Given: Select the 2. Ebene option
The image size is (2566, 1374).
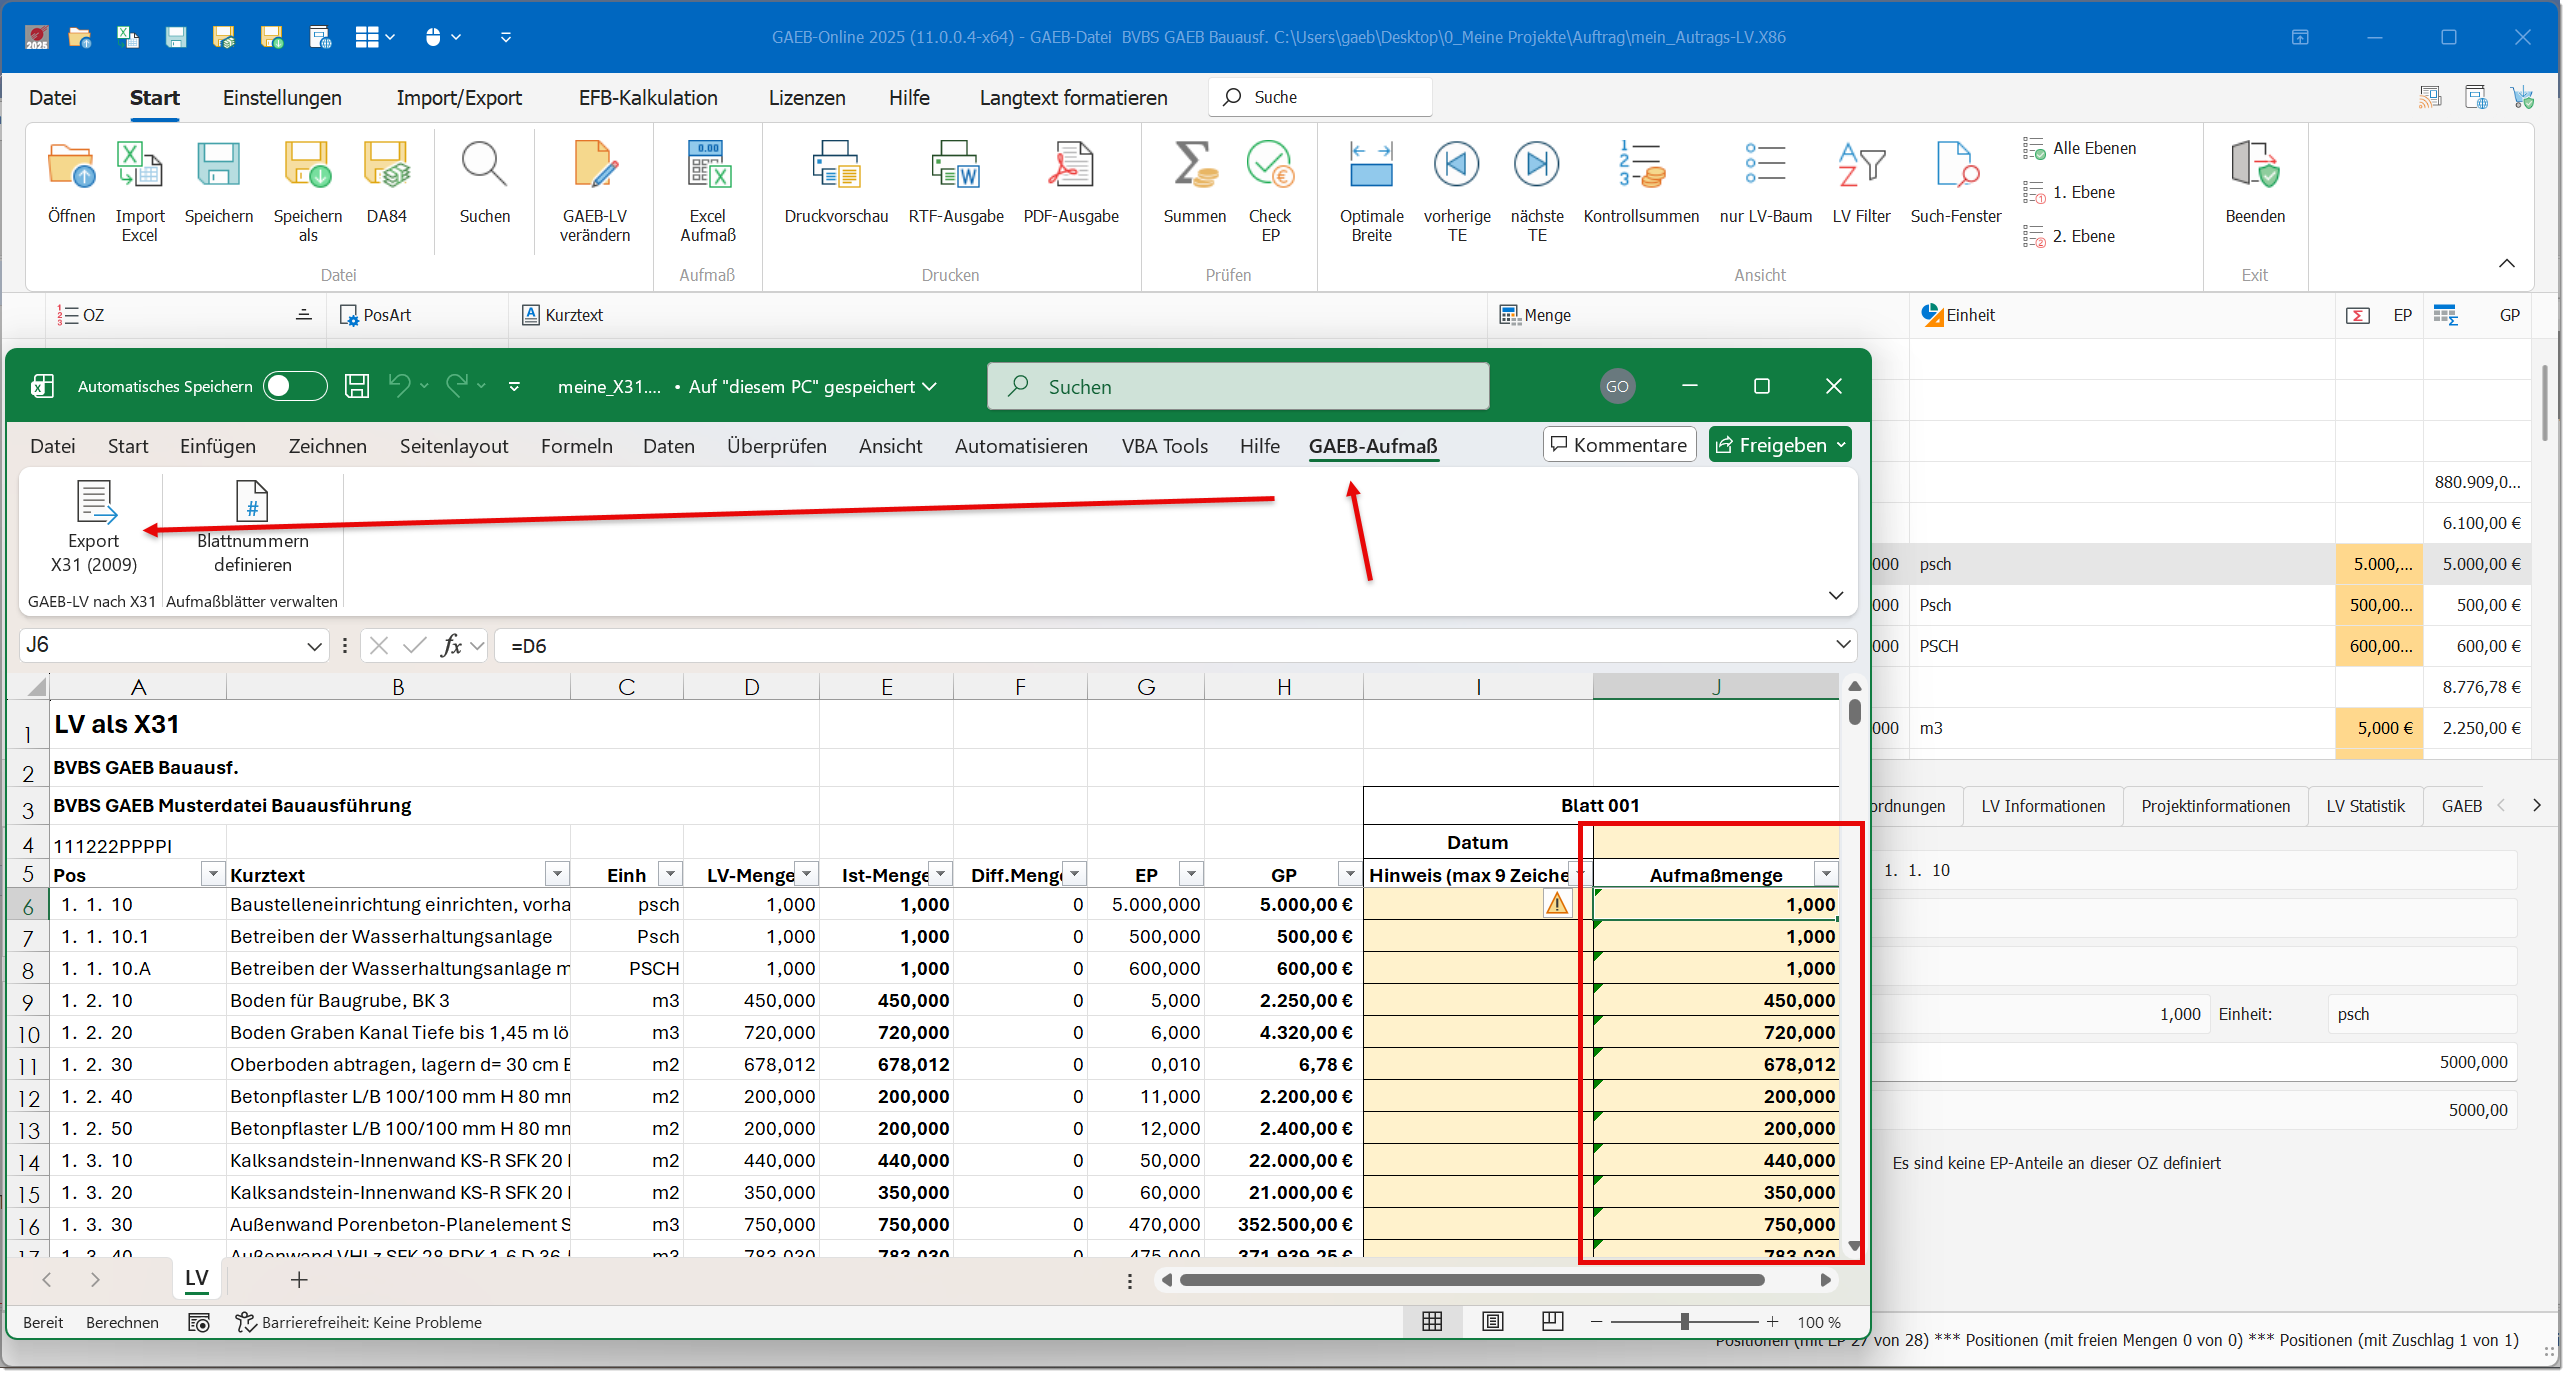Looking at the screenshot, I should (x=2082, y=236).
